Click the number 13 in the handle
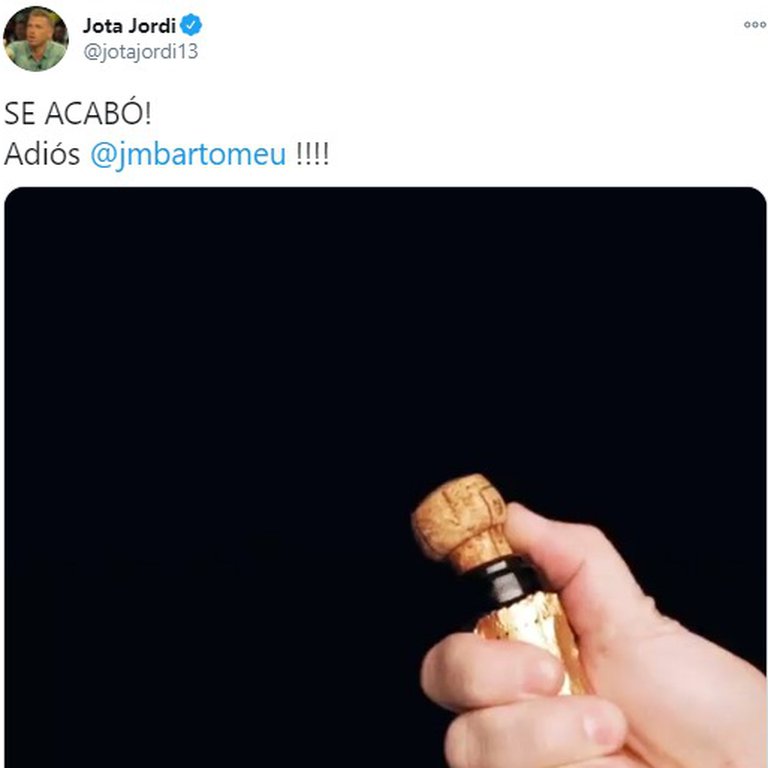The height and width of the screenshot is (768, 768). [x=188, y=51]
